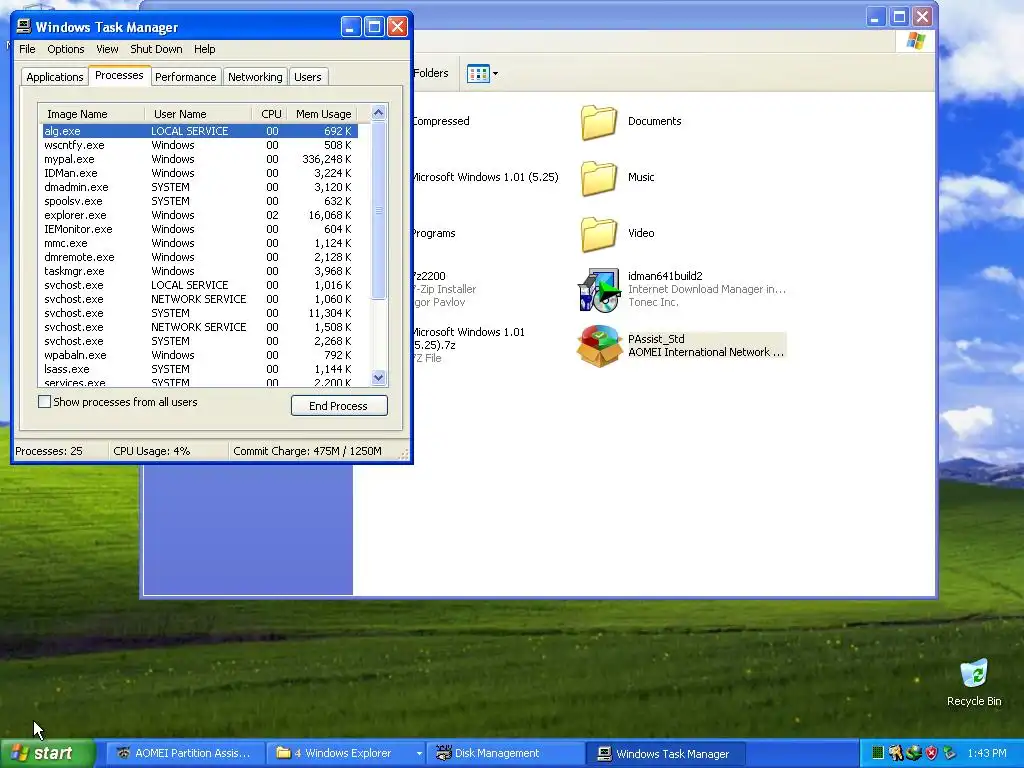The height and width of the screenshot is (768, 1024).
Task: Open the Options menu in Task Manager
Action: [65, 49]
